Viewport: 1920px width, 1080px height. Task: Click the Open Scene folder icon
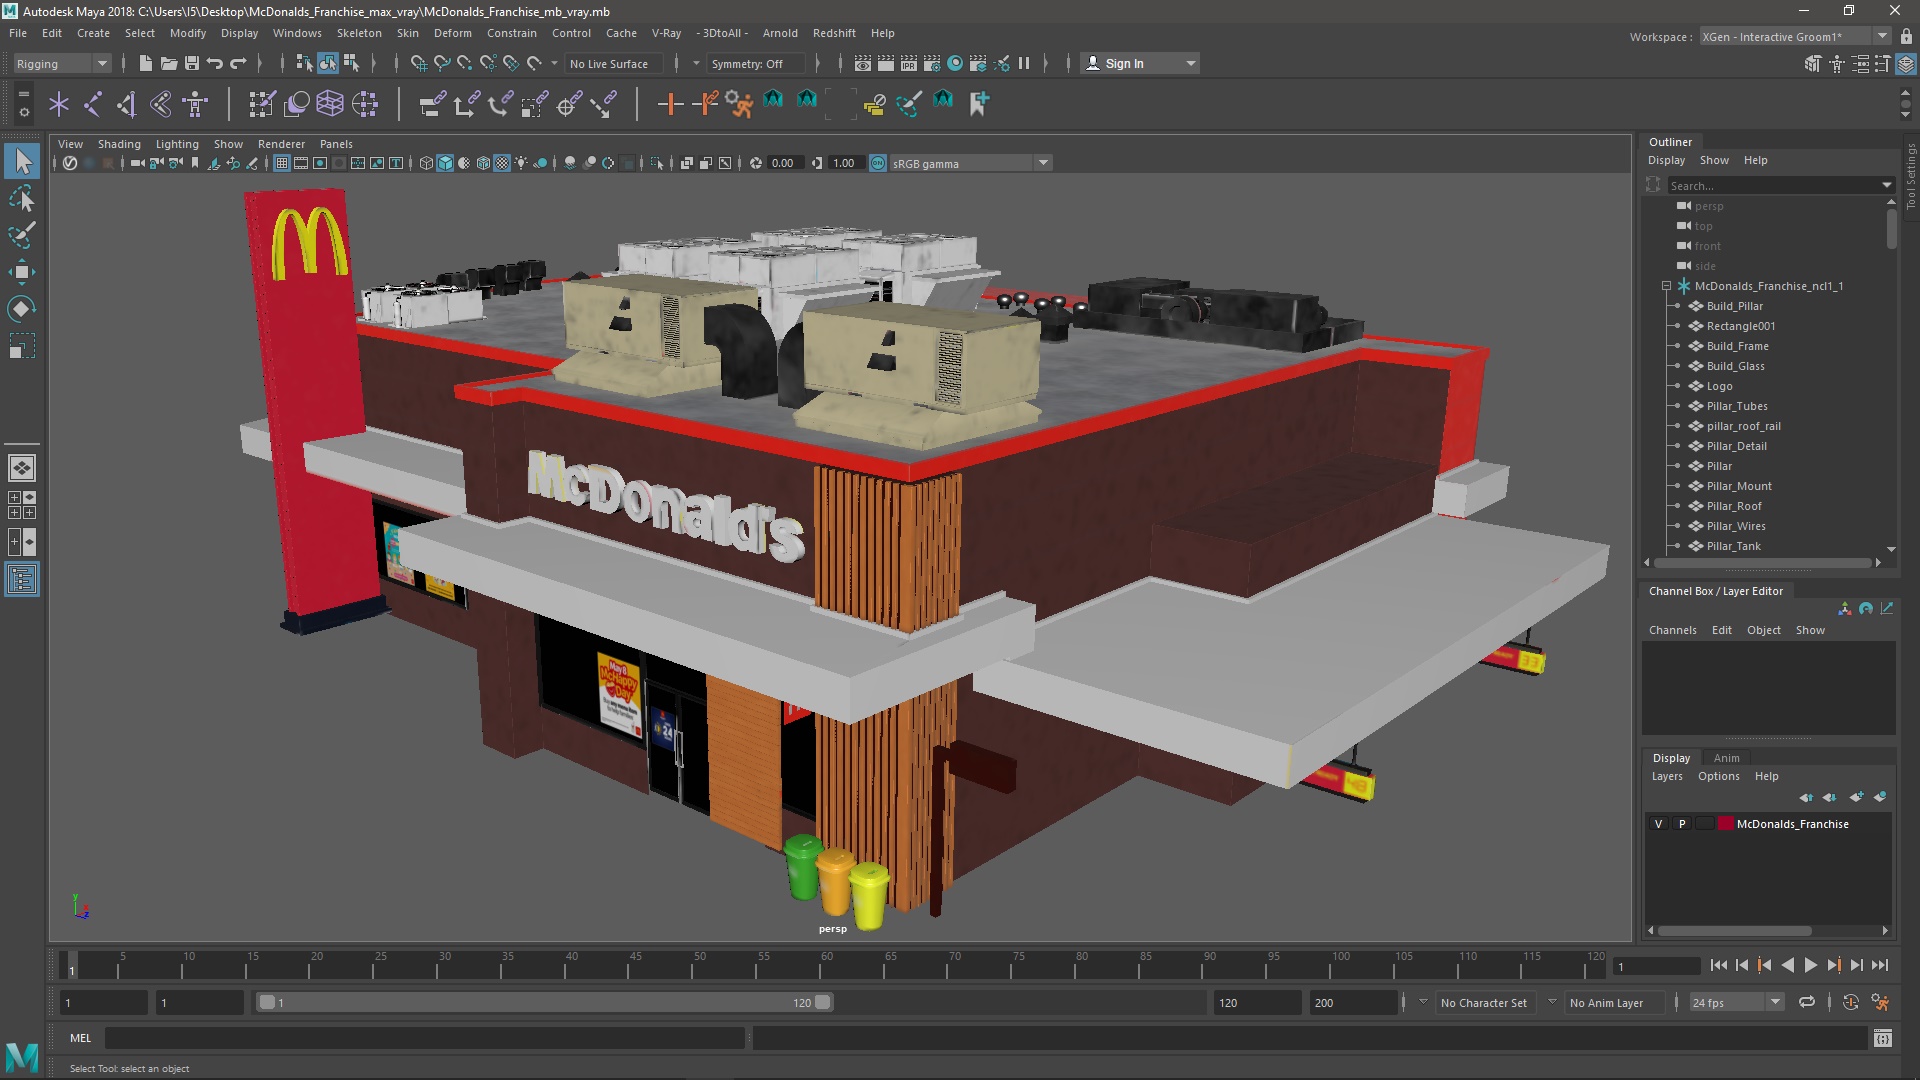(x=168, y=63)
